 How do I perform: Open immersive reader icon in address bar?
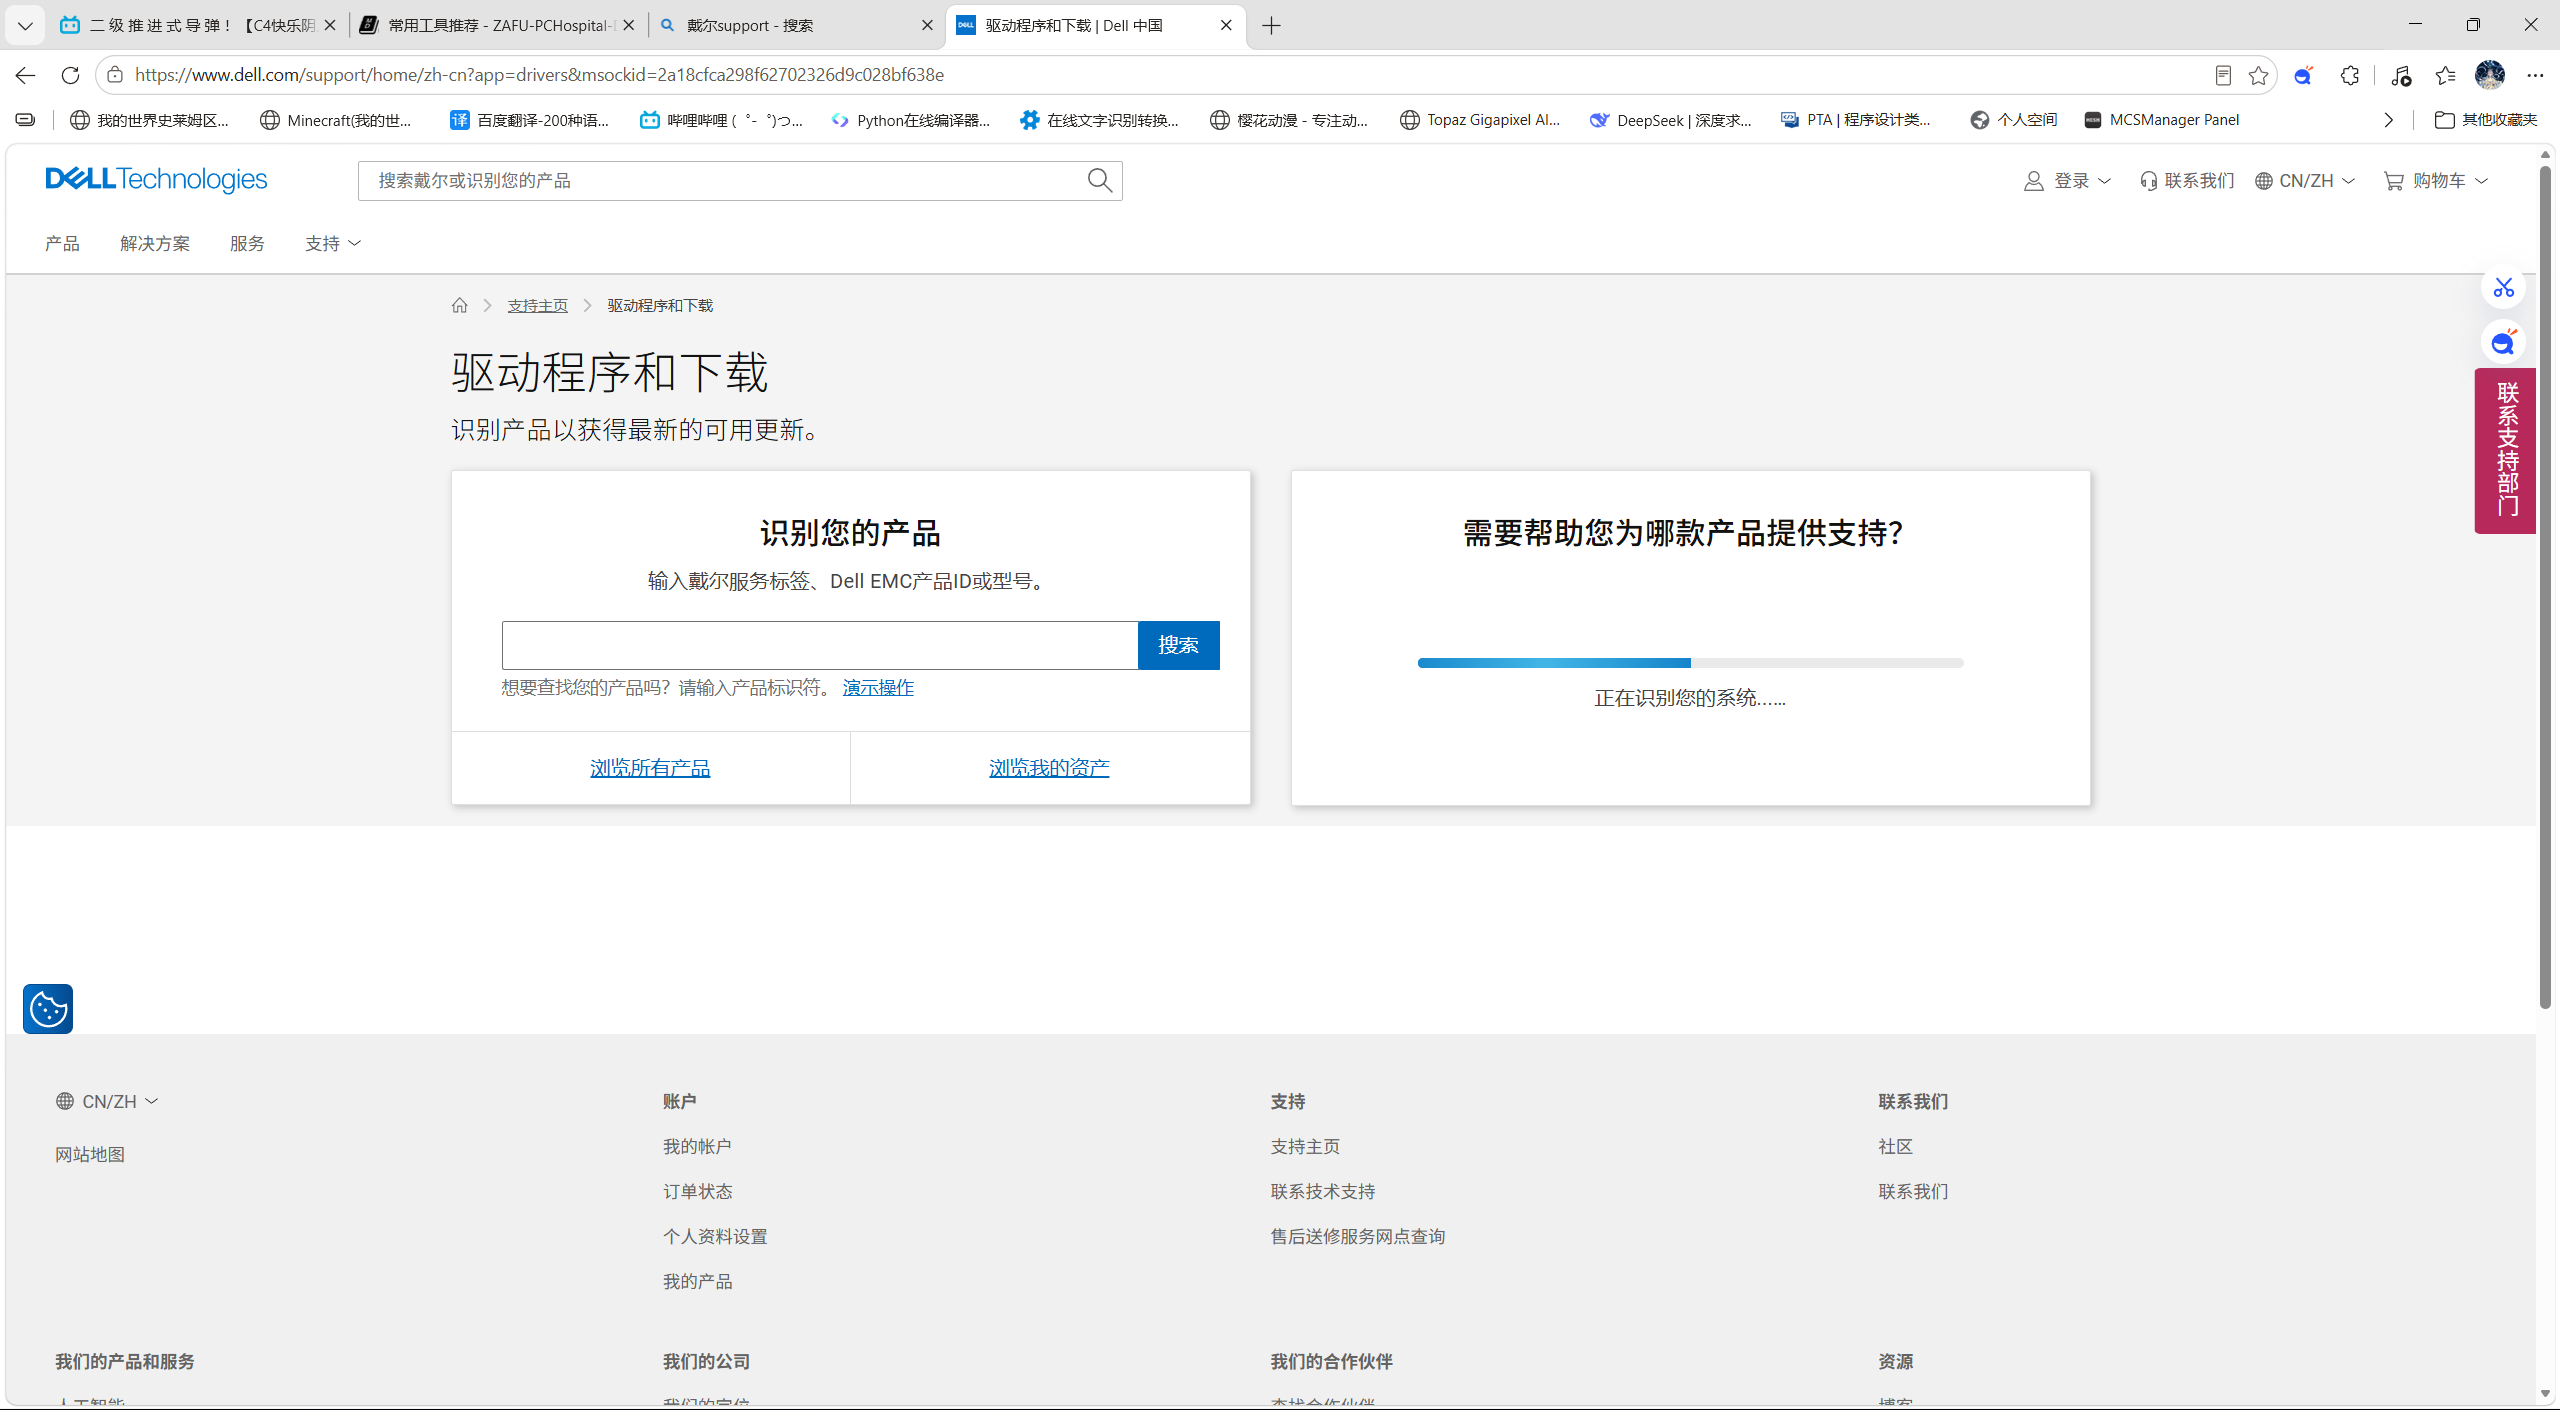point(2222,75)
